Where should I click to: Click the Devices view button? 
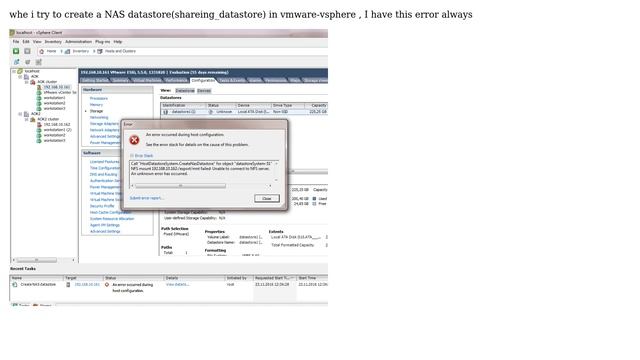tap(204, 90)
